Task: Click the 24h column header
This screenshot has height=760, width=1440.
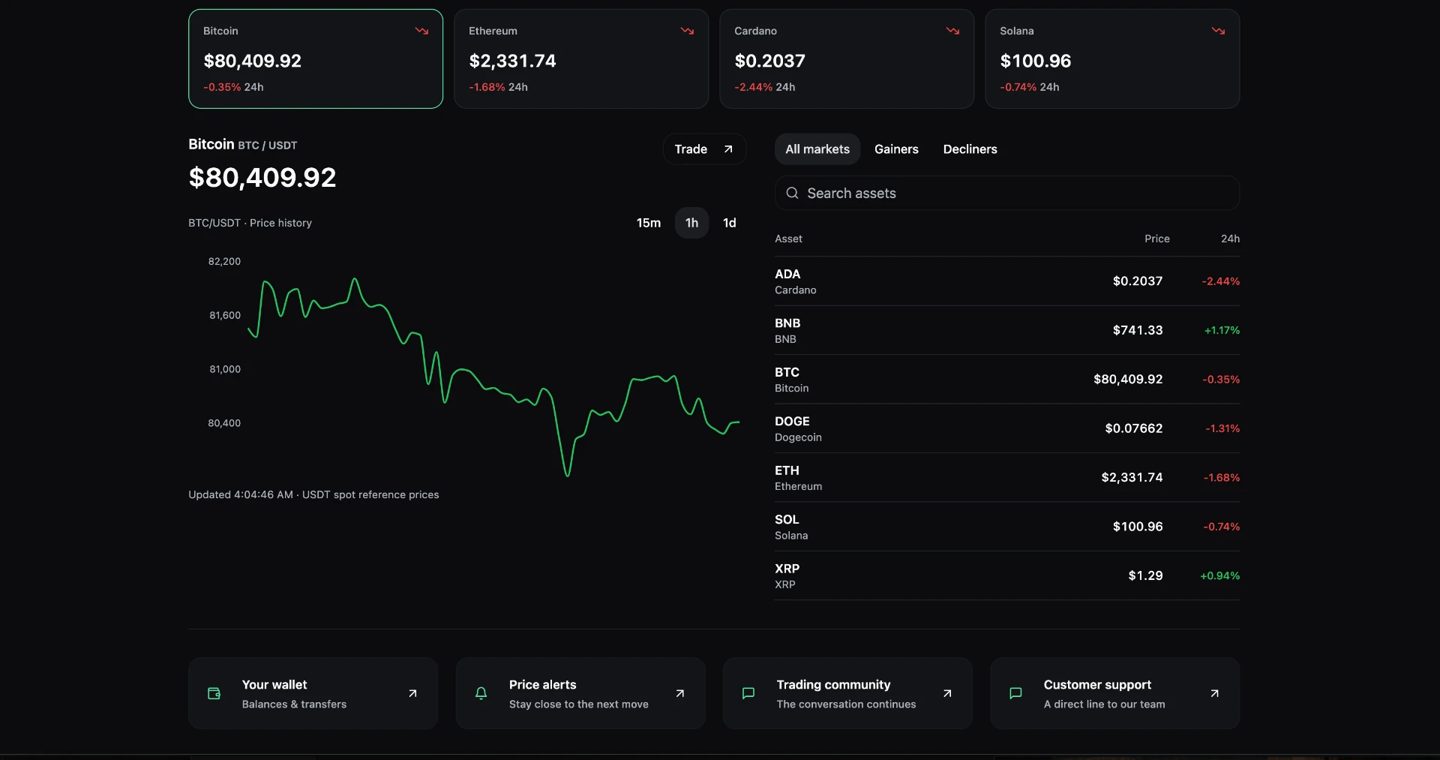Action: (1230, 239)
